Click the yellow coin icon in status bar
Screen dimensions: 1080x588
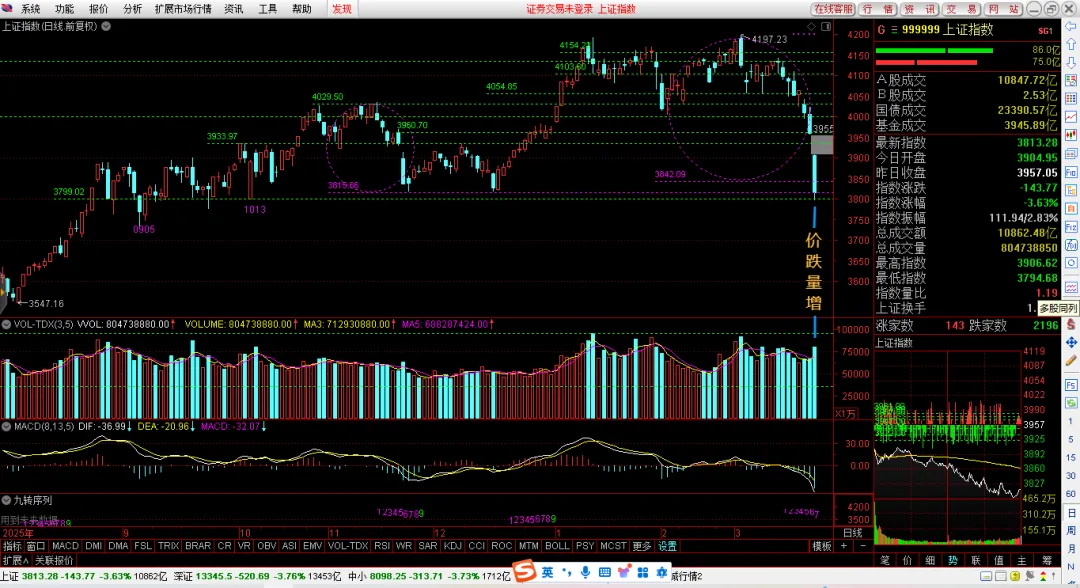[x=1015, y=576]
